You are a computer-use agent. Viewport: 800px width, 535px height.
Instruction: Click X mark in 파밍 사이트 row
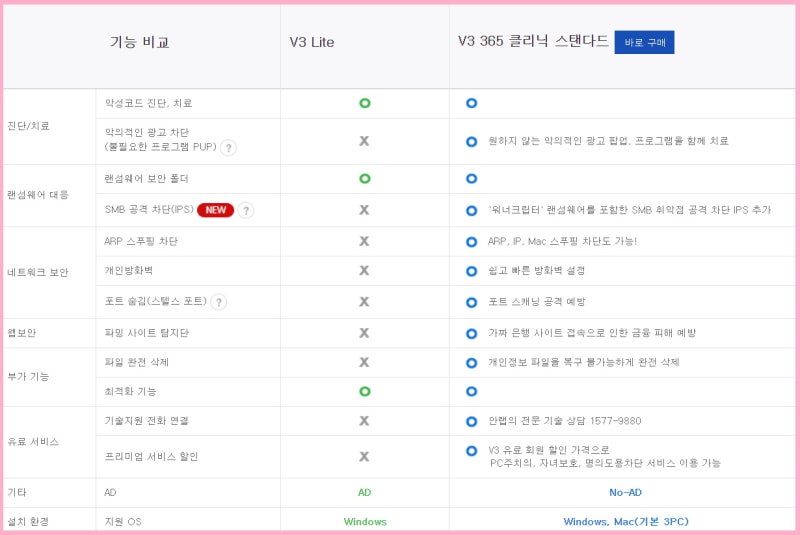(364, 333)
